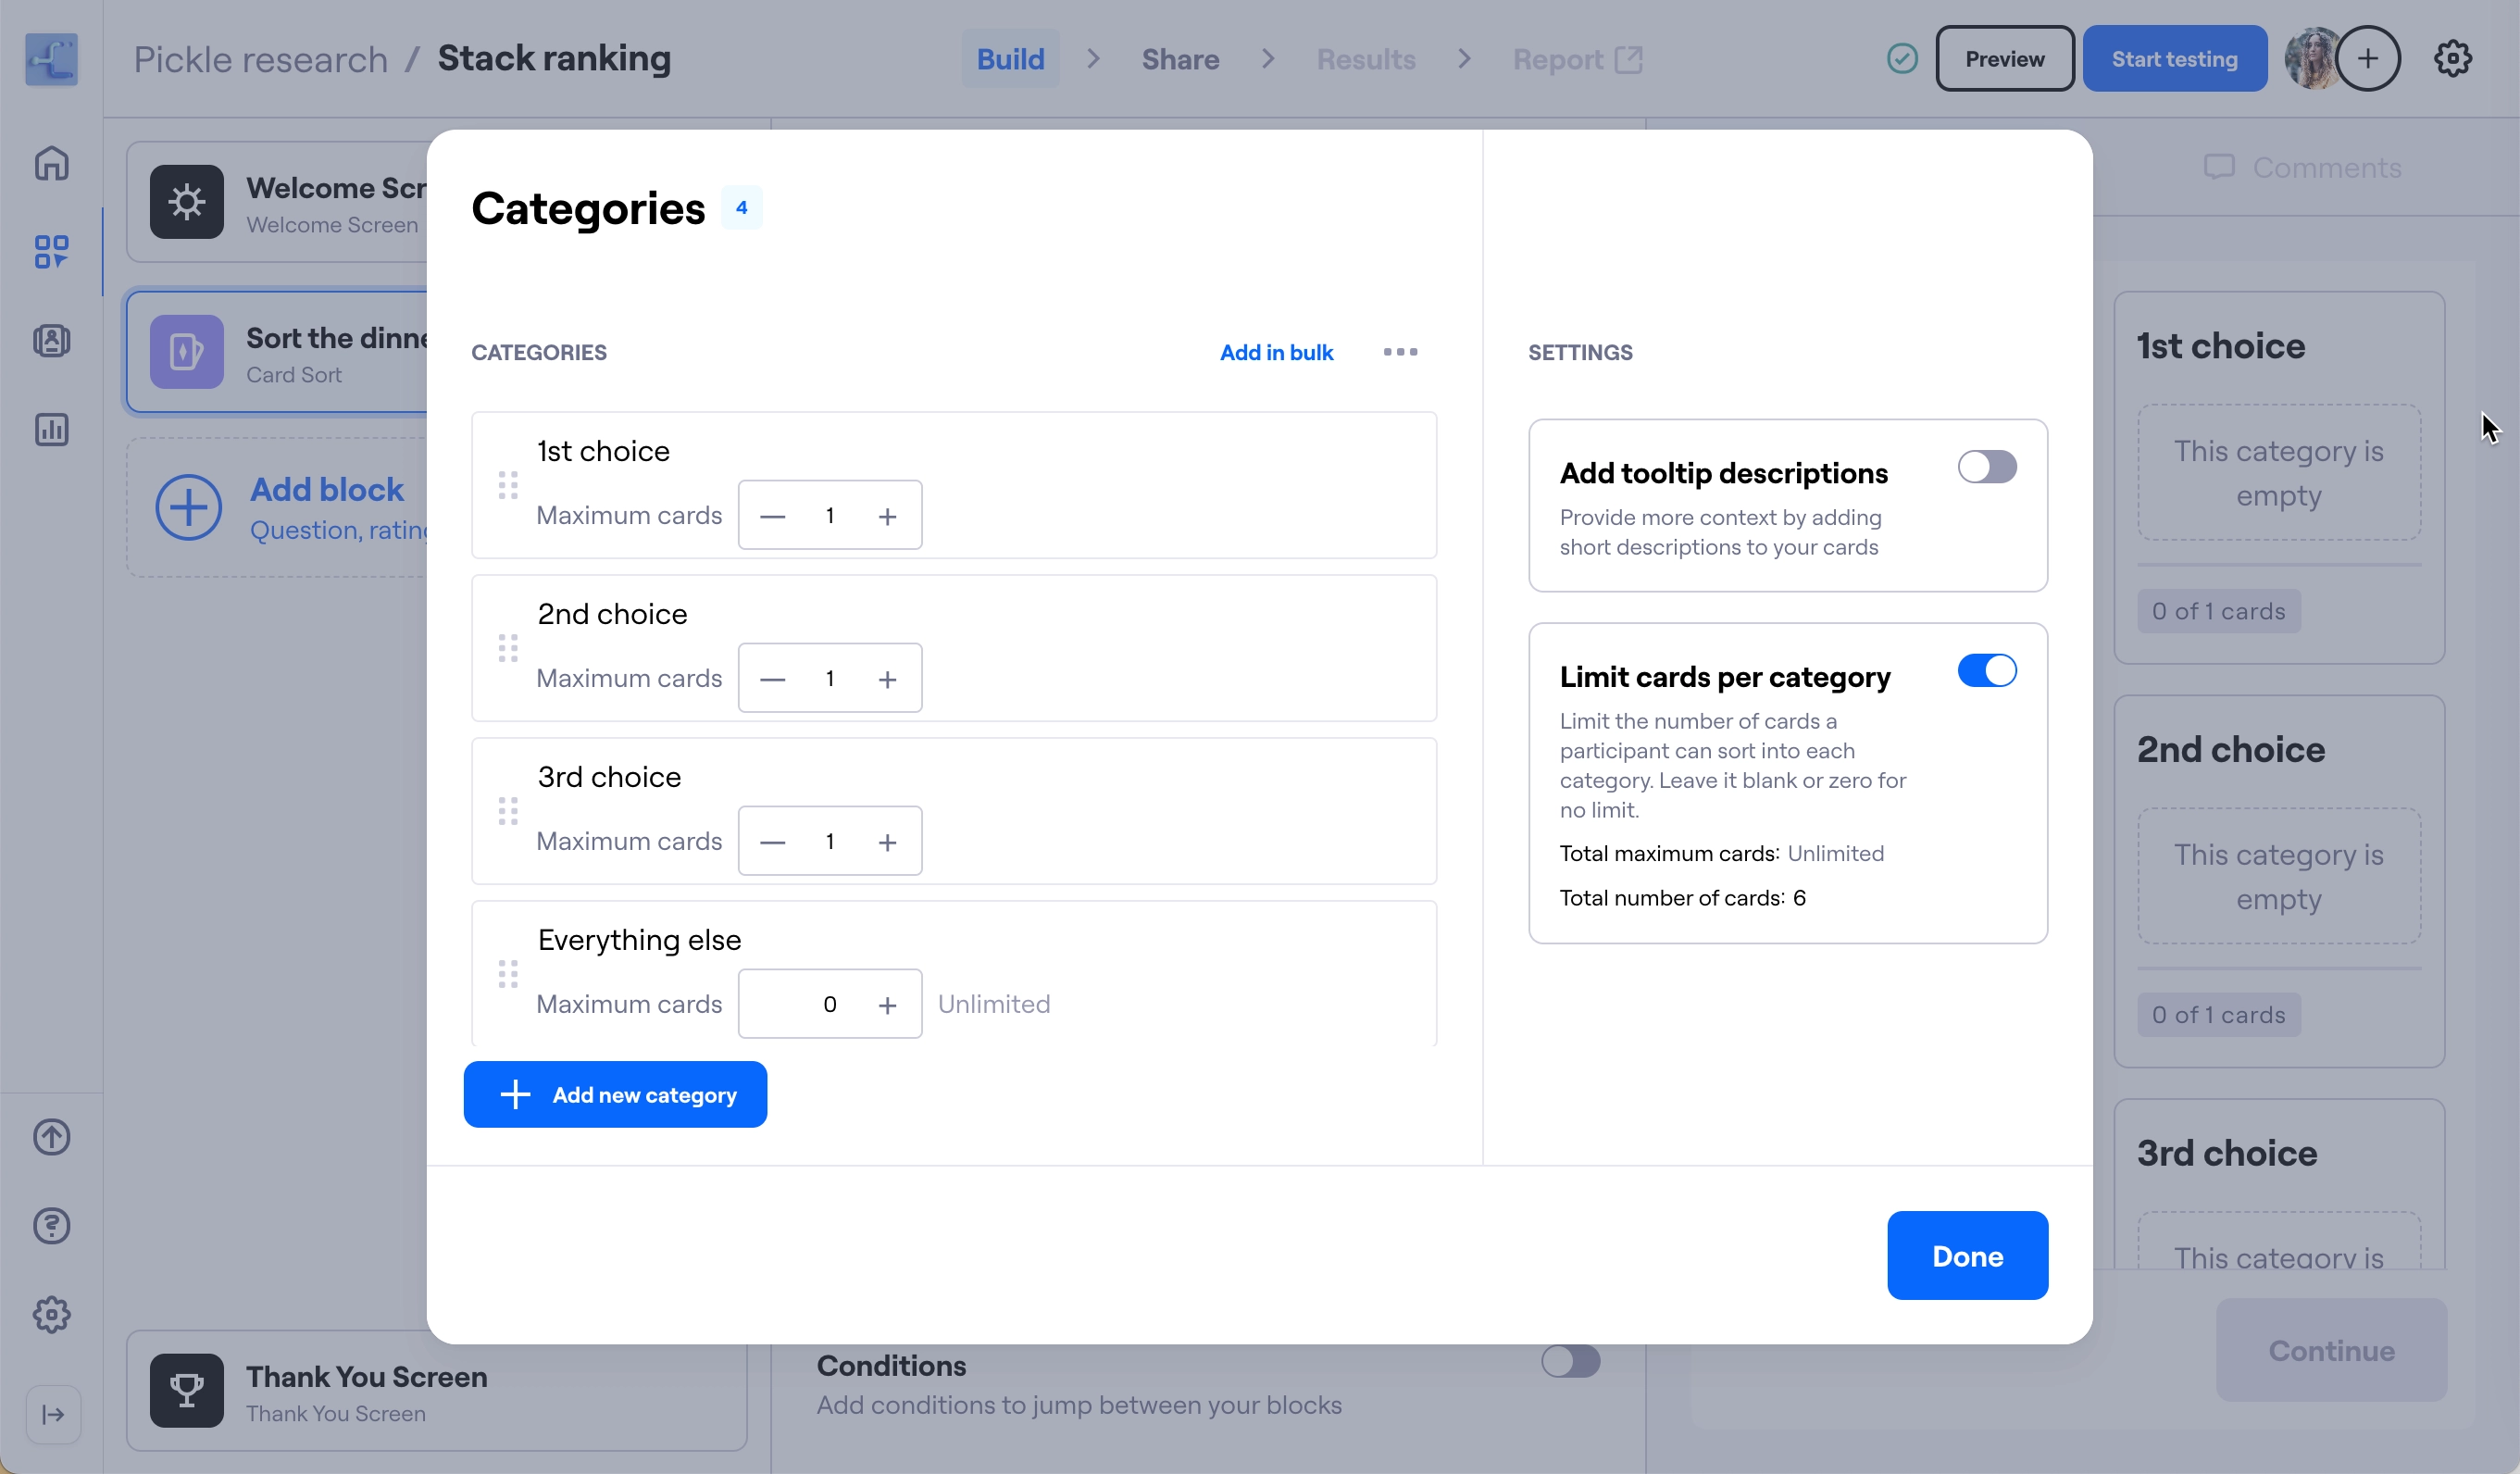The width and height of the screenshot is (2520, 1474).
Task: Open the categories more options menu
Action: 1400,352
